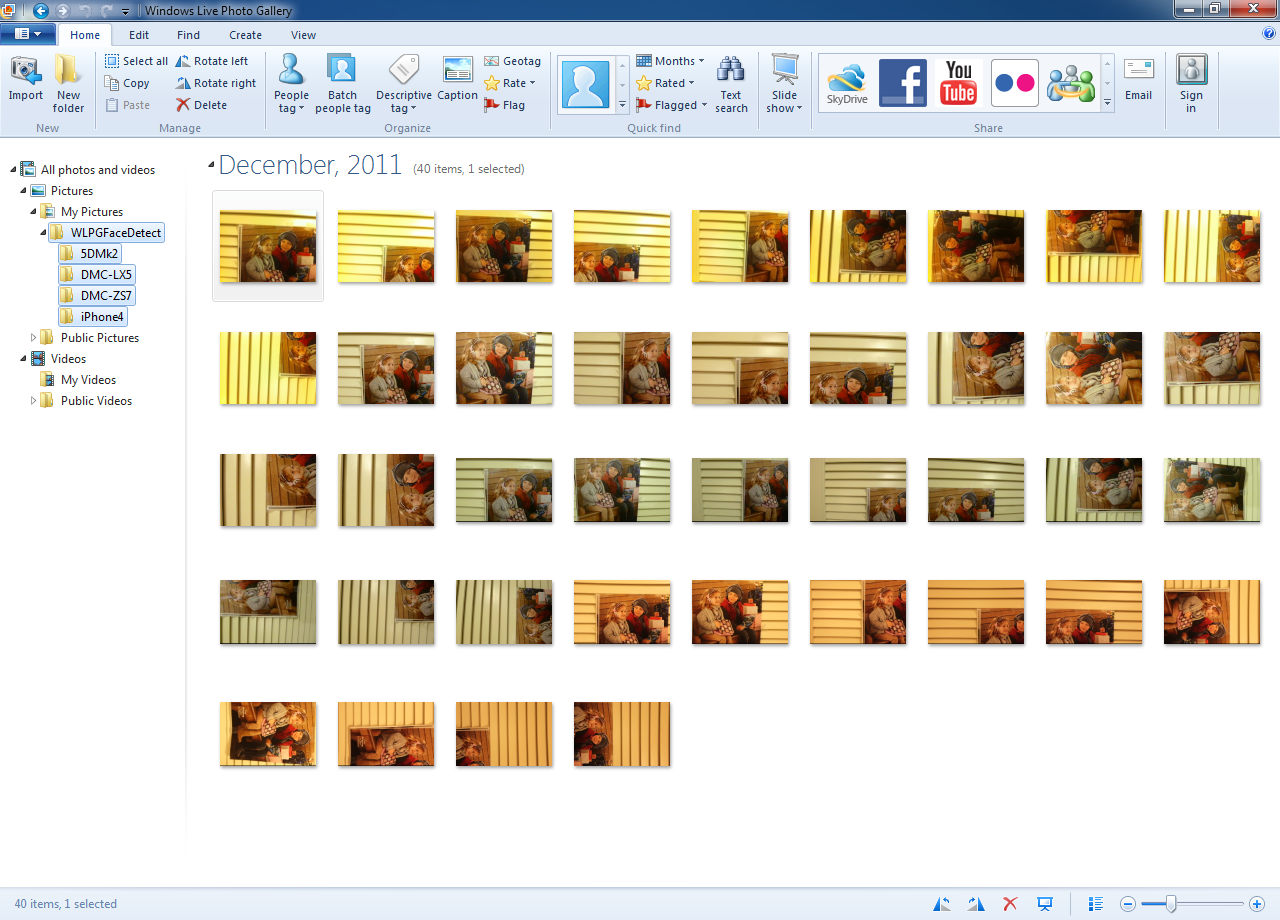Screen dimensions: 1280x920
Task: Switch to the View tab
Action: pyautogui.click(x=303, y=35)
